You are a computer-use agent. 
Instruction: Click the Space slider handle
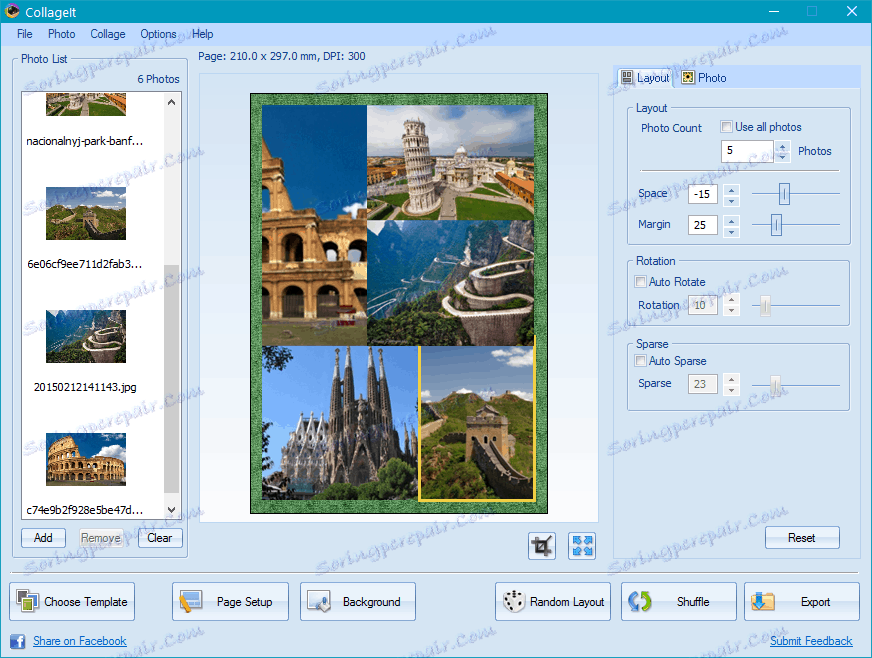tap(784, 194)
